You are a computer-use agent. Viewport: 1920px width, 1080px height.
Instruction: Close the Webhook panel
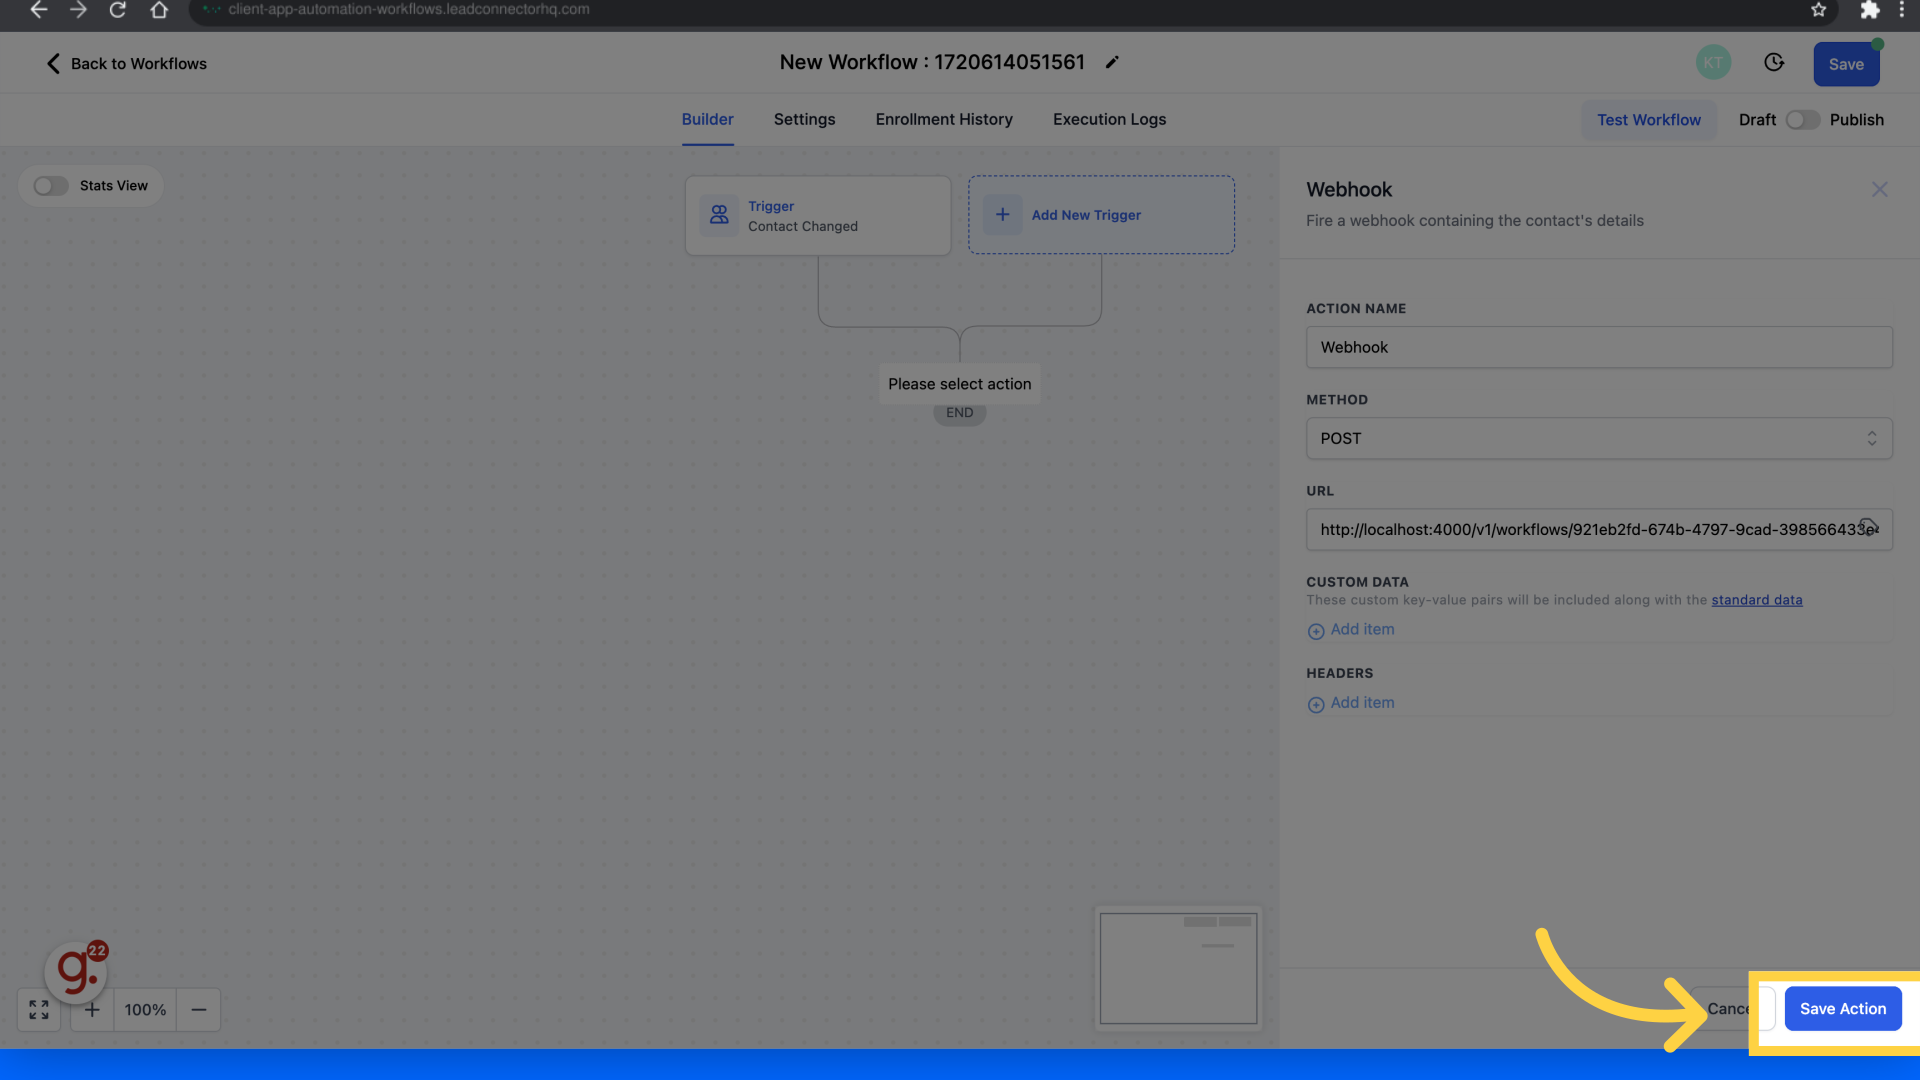coord(1880,189)
